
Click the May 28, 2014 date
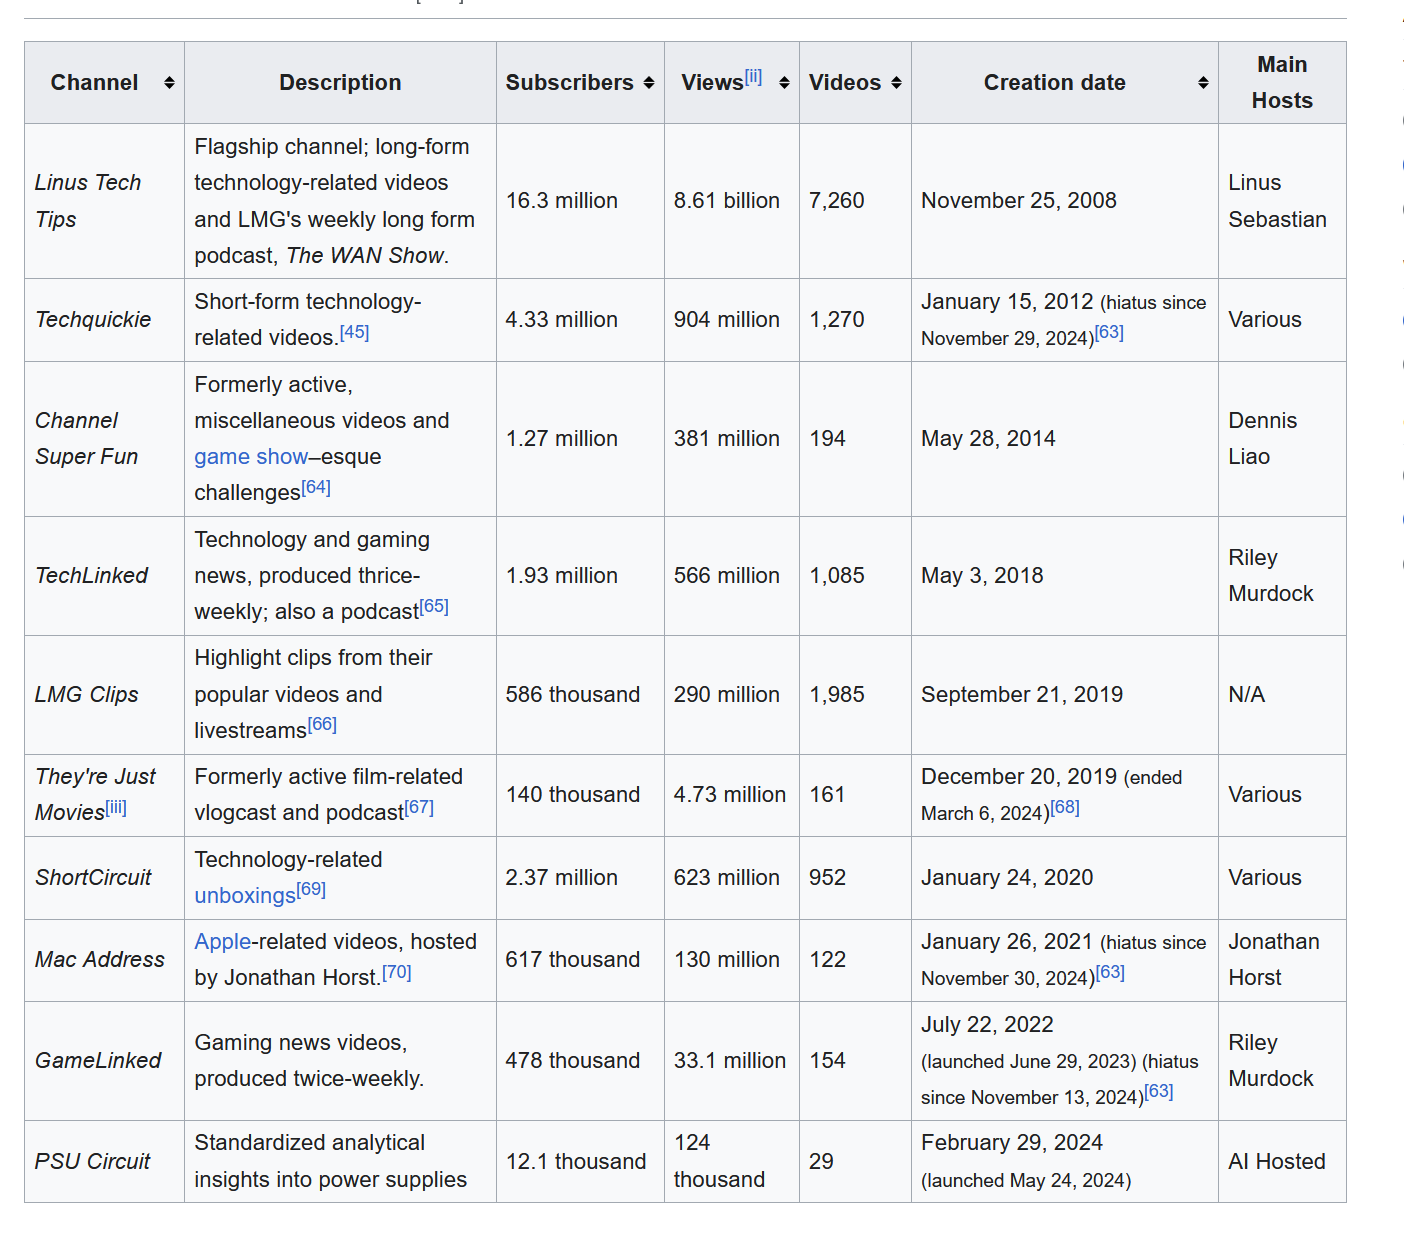(x=988, y=439)
